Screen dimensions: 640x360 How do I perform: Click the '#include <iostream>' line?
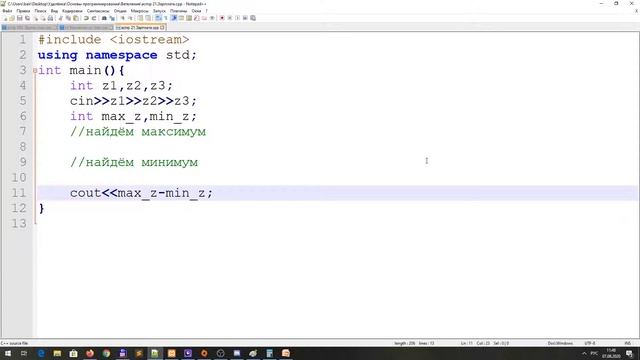click(x=113, y=40)
